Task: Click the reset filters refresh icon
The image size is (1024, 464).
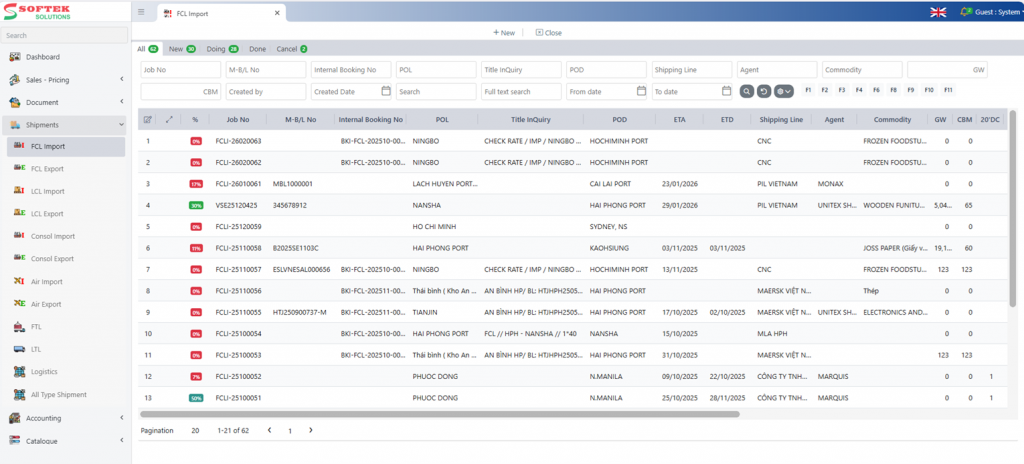Action: tap(765, 91)
